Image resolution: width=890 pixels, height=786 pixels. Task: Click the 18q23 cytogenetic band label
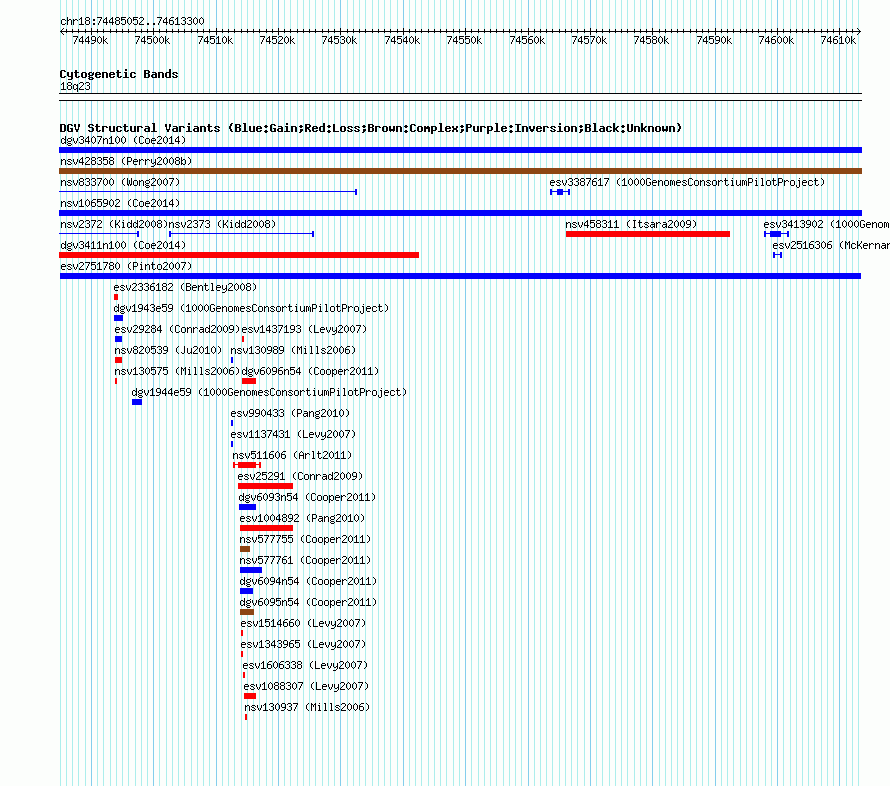75,86
